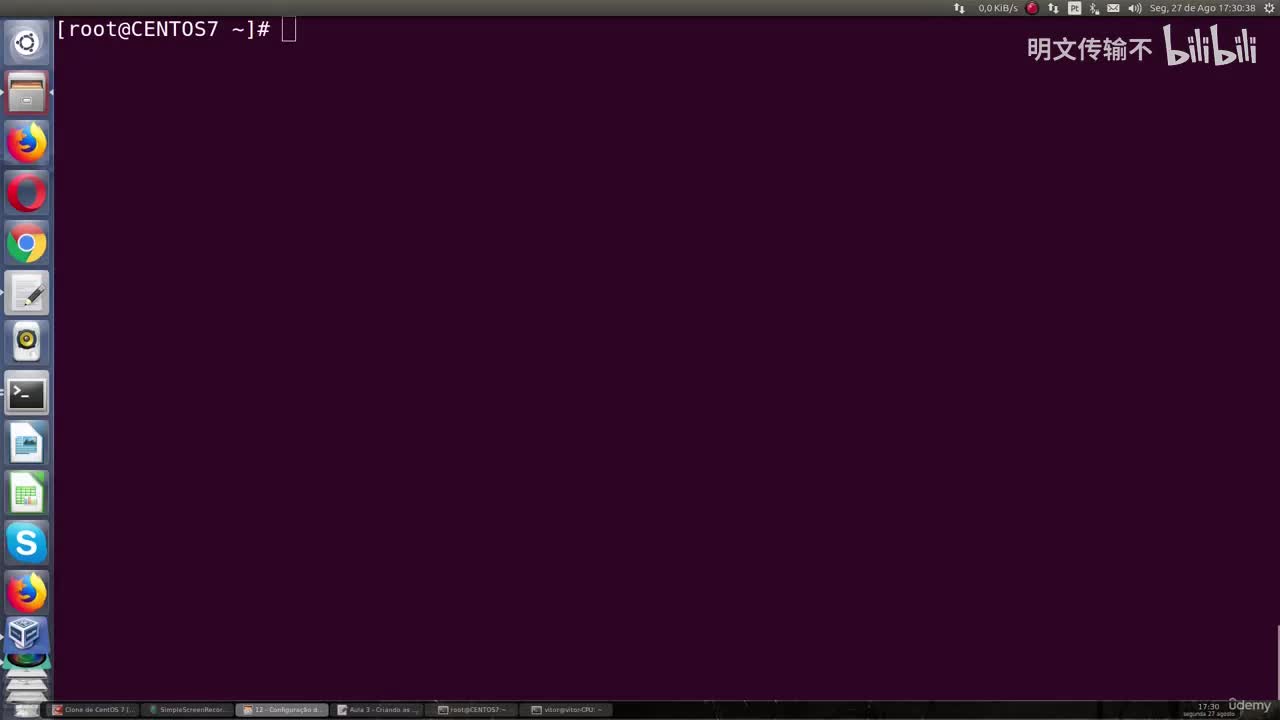Viewport: 1280px width, 720px height.
Task: Switch to 12 - Configuração taskbar window
Action: click(x=283, y=710)
